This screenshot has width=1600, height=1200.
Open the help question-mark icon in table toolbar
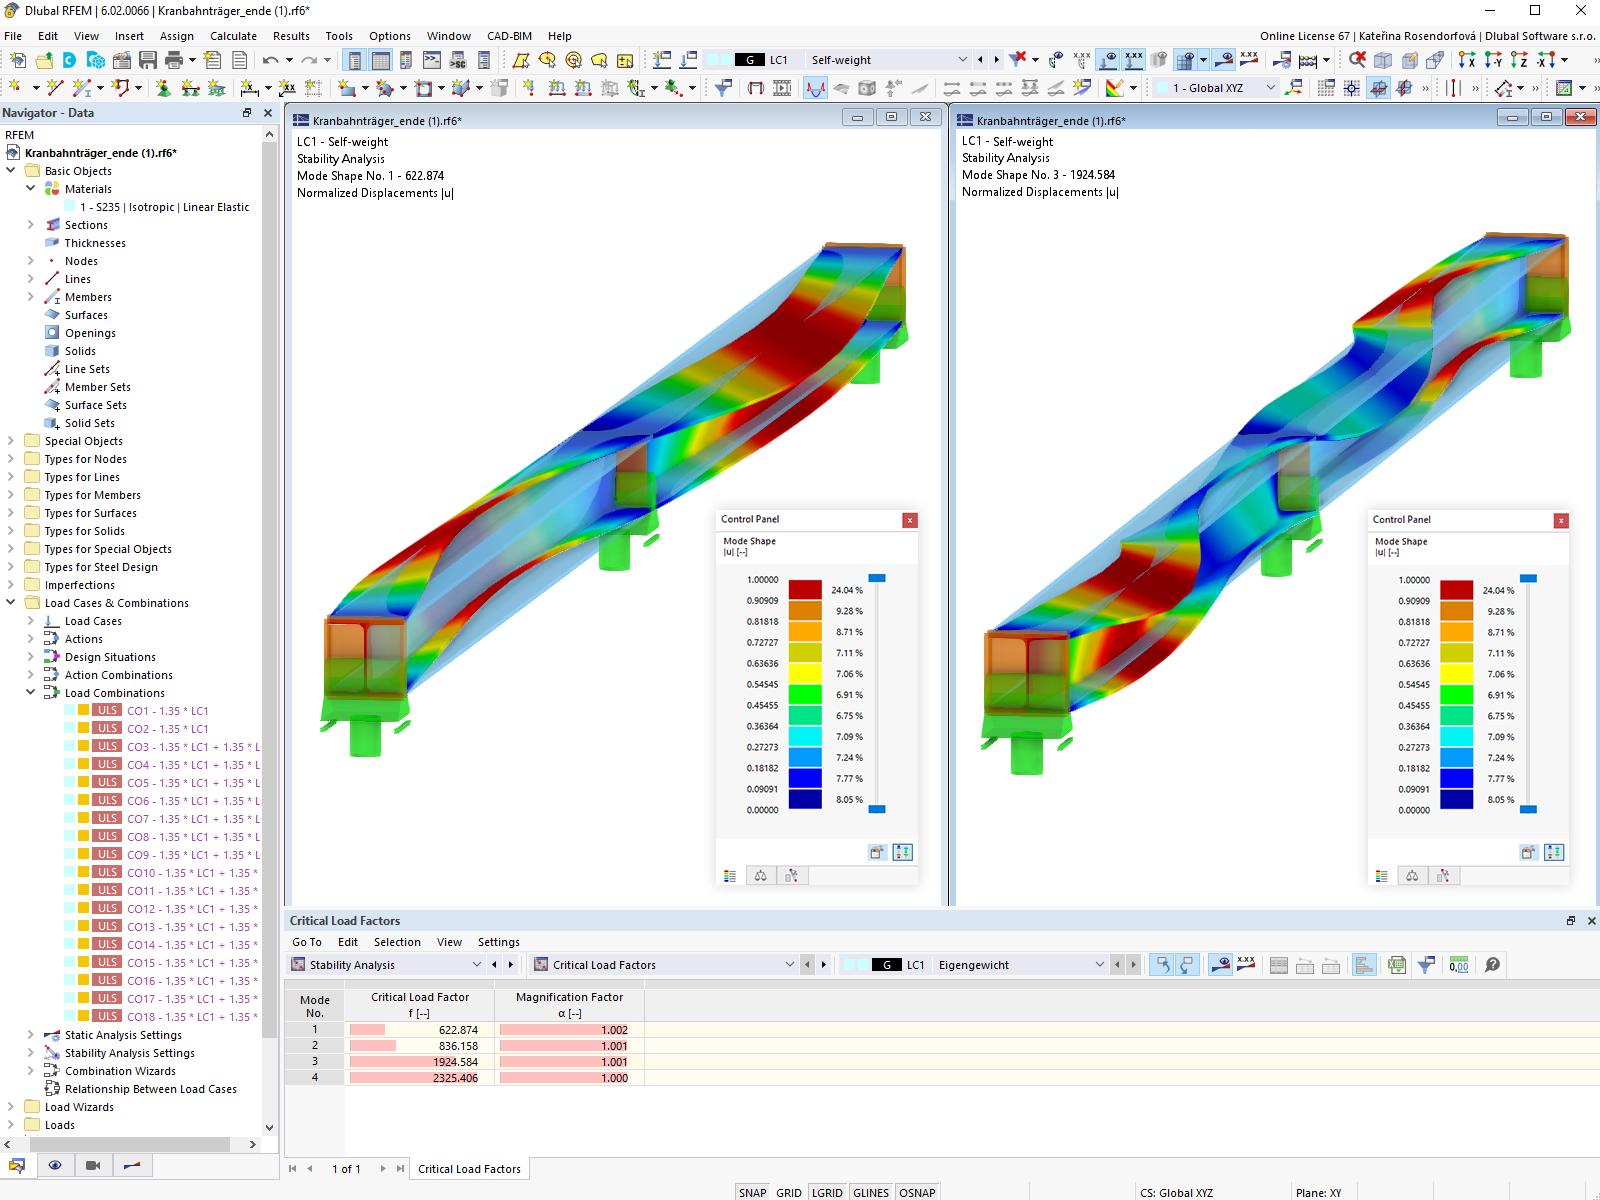point(1492,965)
